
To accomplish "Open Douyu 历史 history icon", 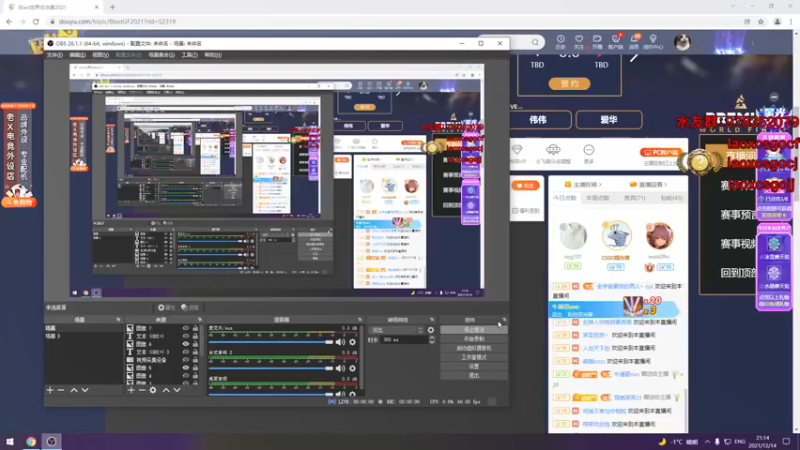I will click(560, 42).
